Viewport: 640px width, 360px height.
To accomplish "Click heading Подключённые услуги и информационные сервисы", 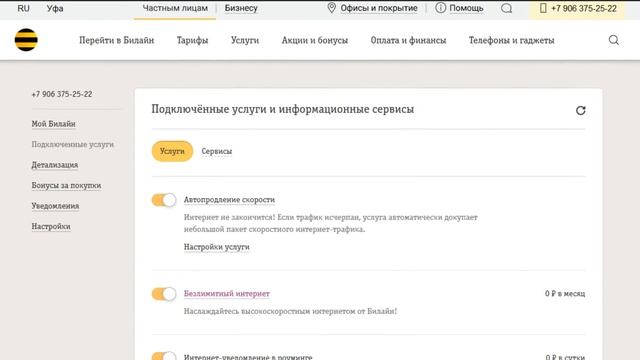I will 282,109.
